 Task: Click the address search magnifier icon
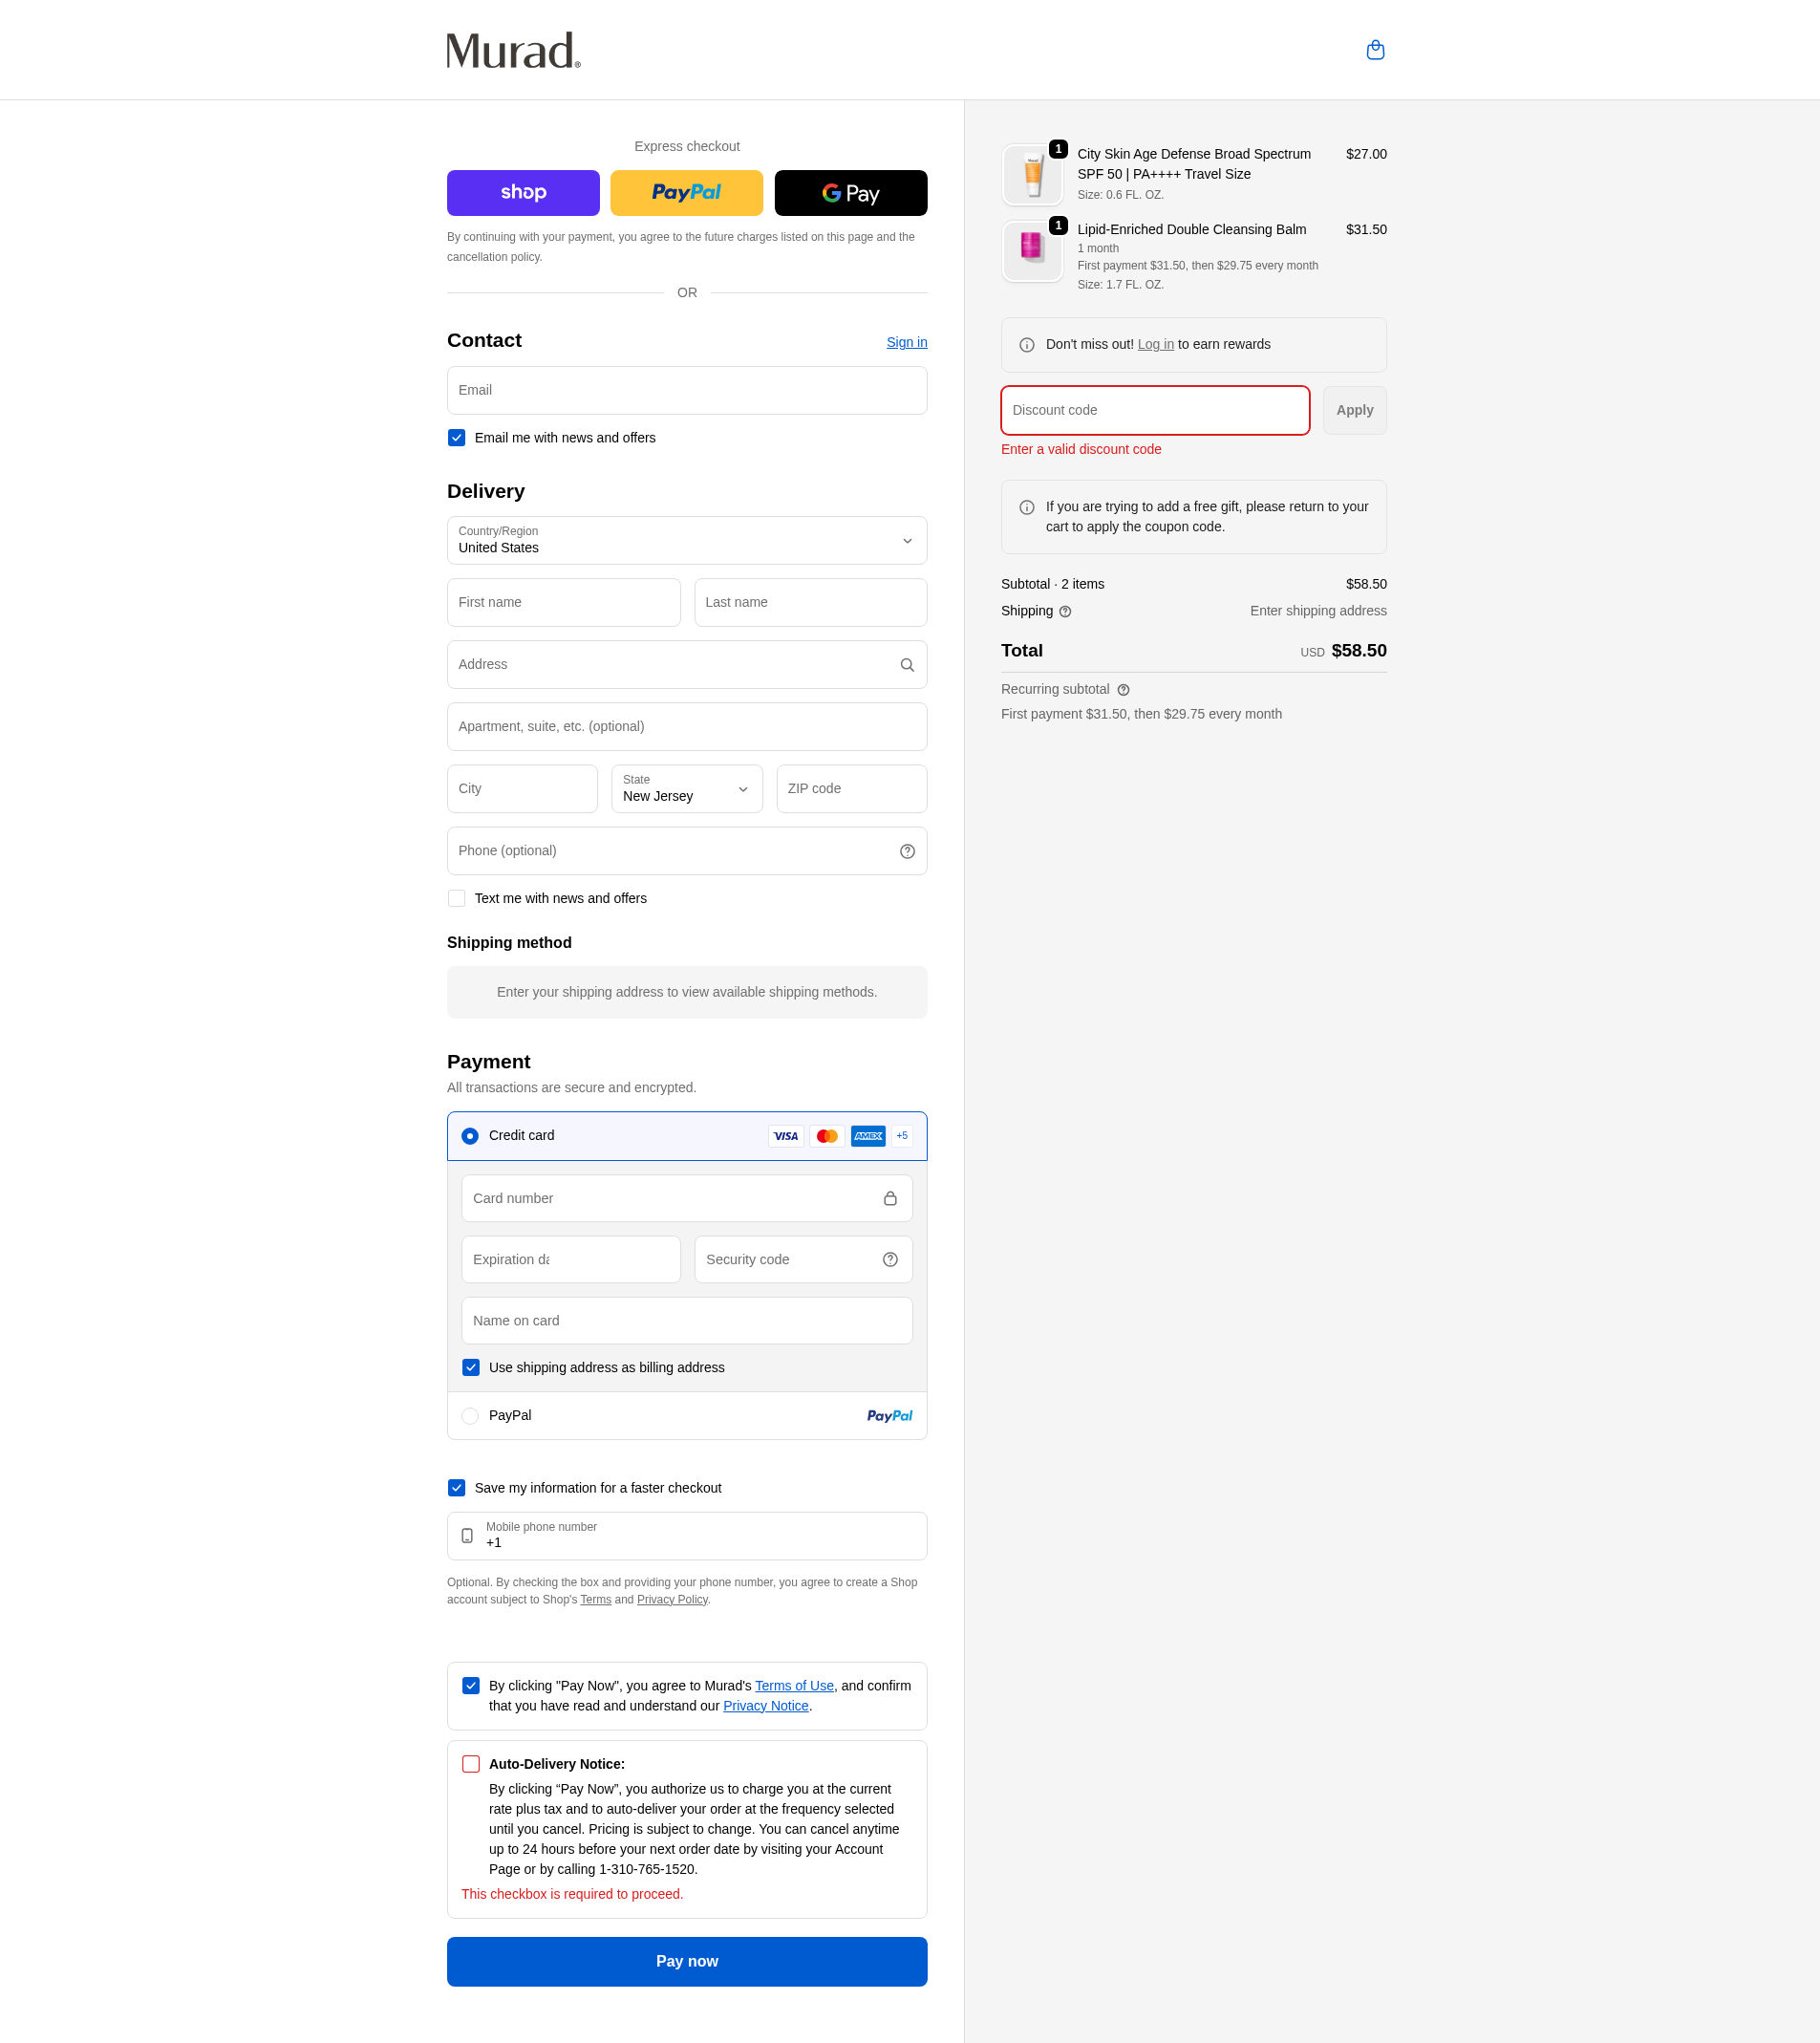pos(907,665)
